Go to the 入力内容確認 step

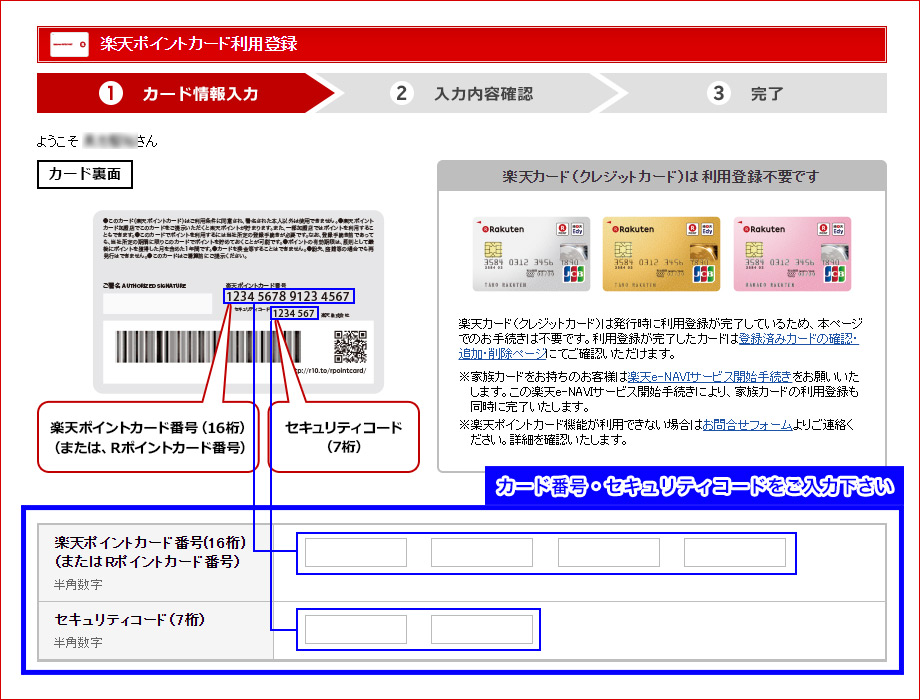click(483, 94)
